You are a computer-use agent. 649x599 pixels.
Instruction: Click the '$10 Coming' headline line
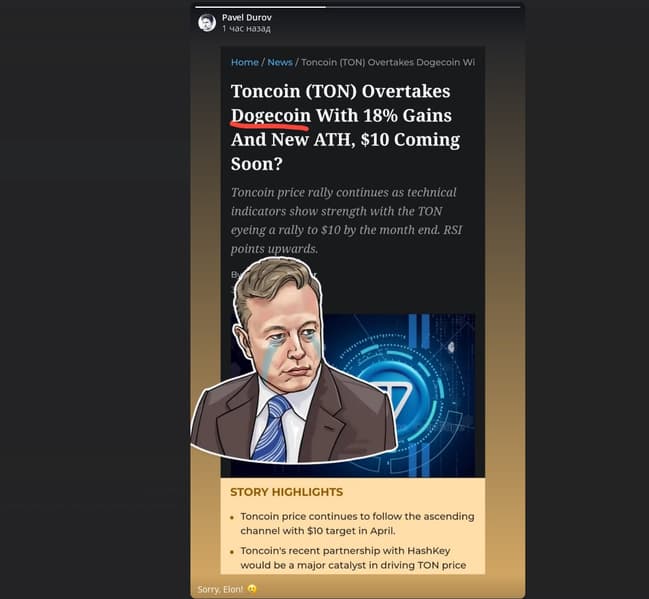point(345,140)
